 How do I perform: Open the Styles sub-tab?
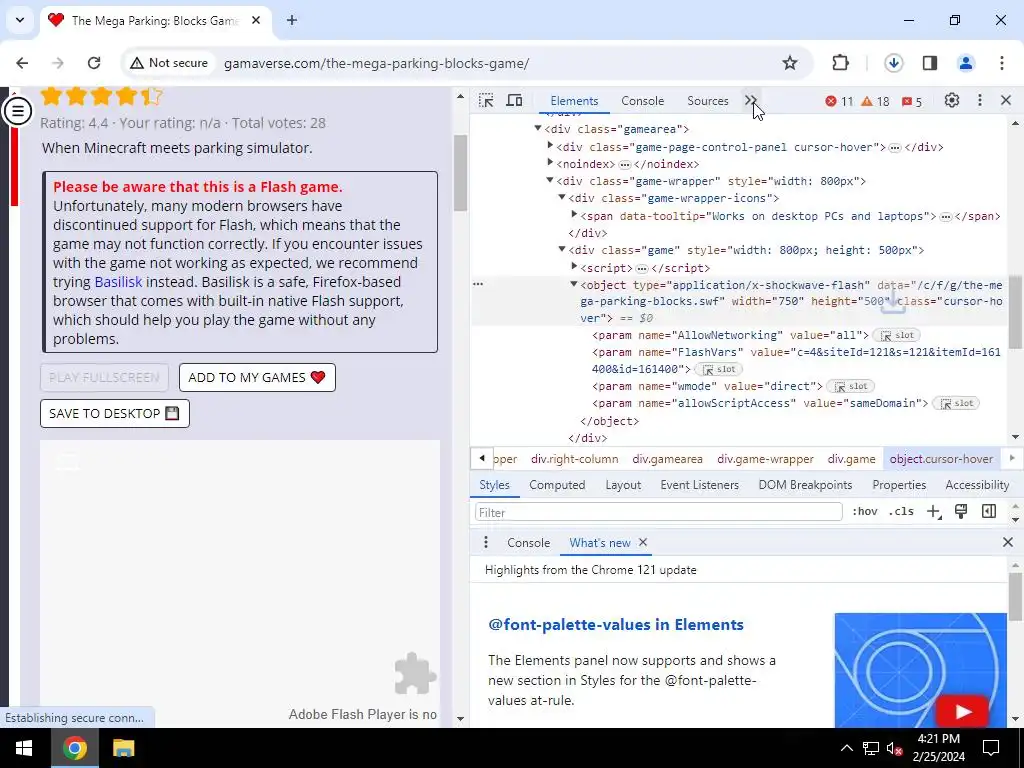pyautogui.click(x=494, y=485)
